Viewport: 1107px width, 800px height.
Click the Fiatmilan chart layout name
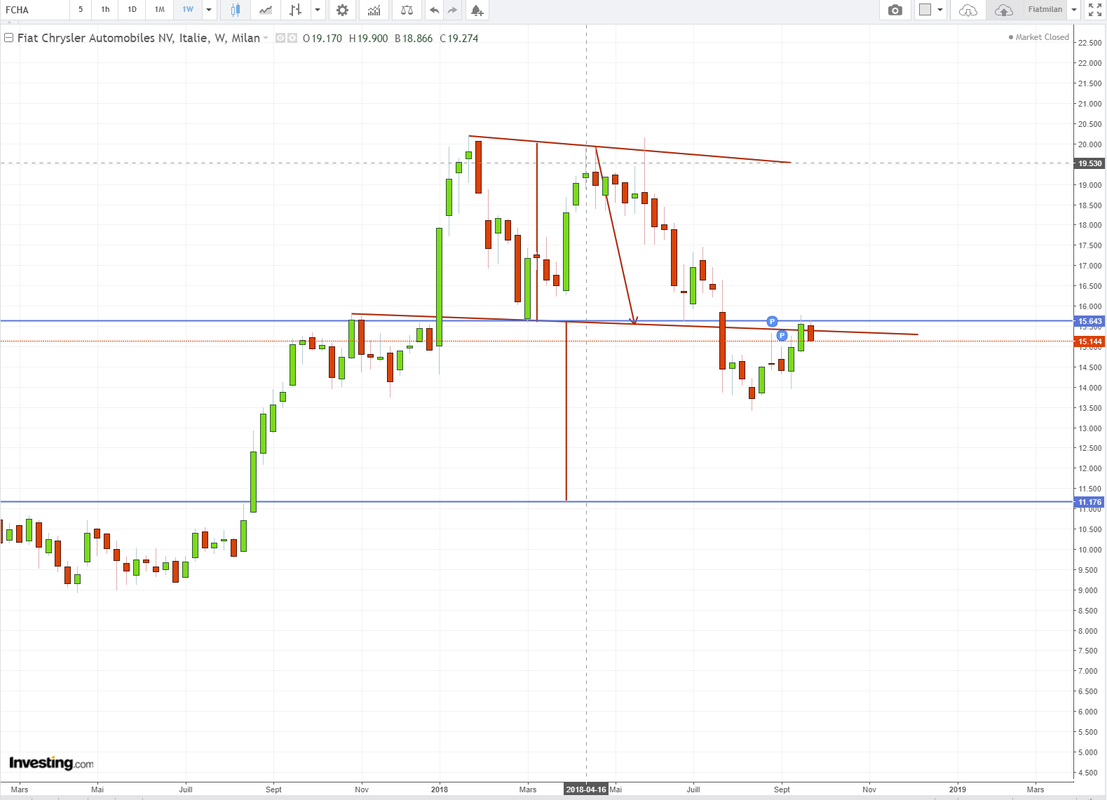1045,10
